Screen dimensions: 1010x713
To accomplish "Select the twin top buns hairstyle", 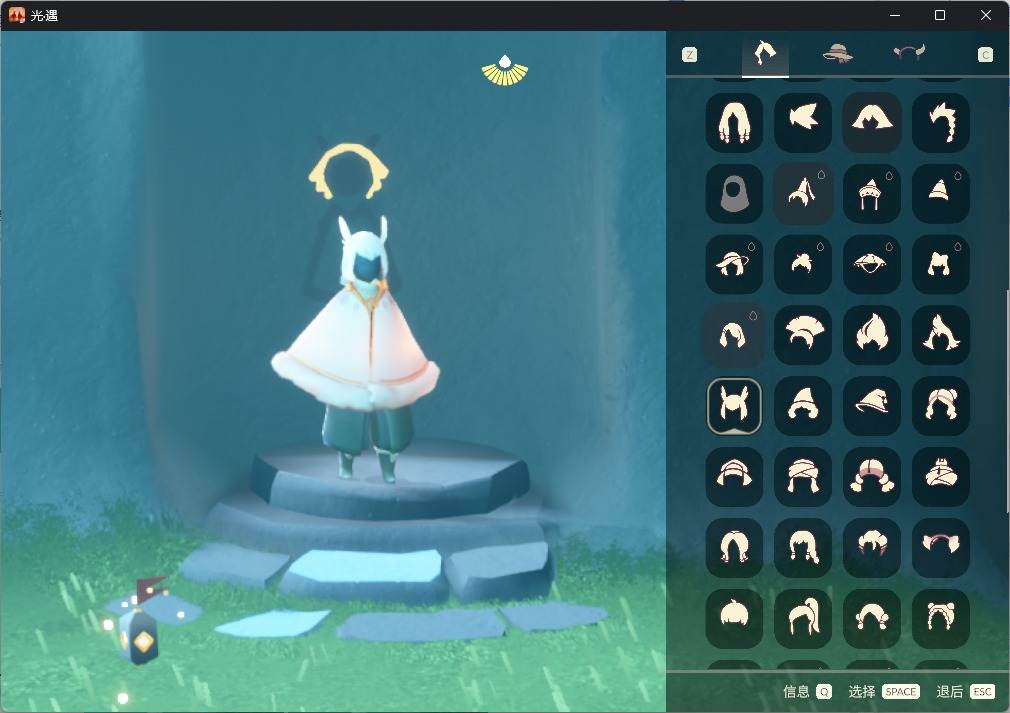I will point(941,618).
